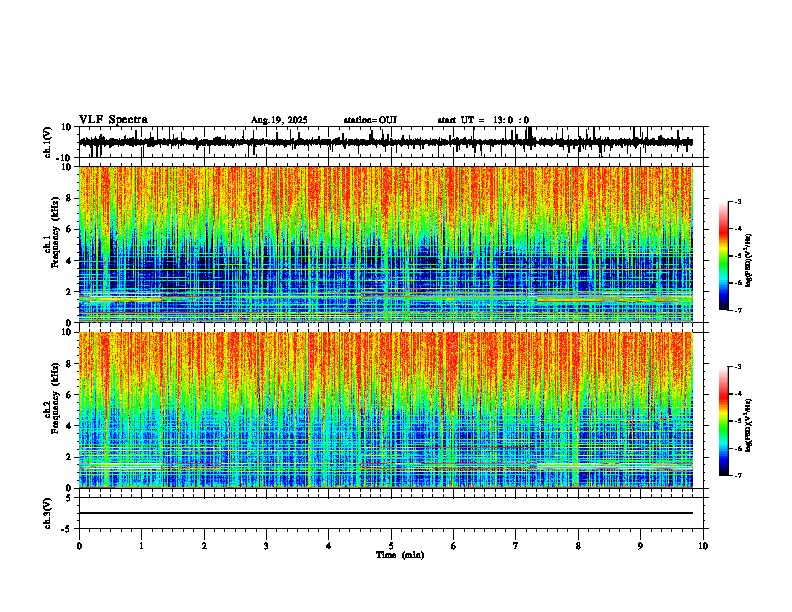Click the ch.2 spectrogram color scale bar
The height and width of the screenshot is (612, 792).
(x=724, y=421)
